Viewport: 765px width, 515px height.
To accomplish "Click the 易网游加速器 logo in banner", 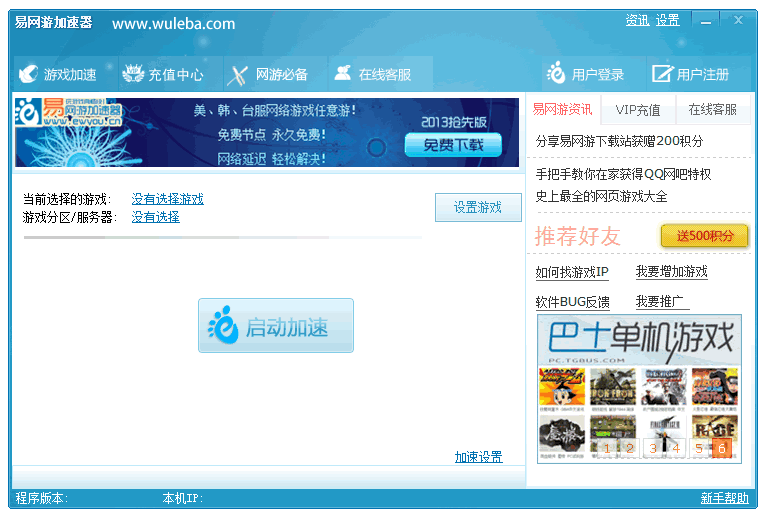I will (68, 112).
